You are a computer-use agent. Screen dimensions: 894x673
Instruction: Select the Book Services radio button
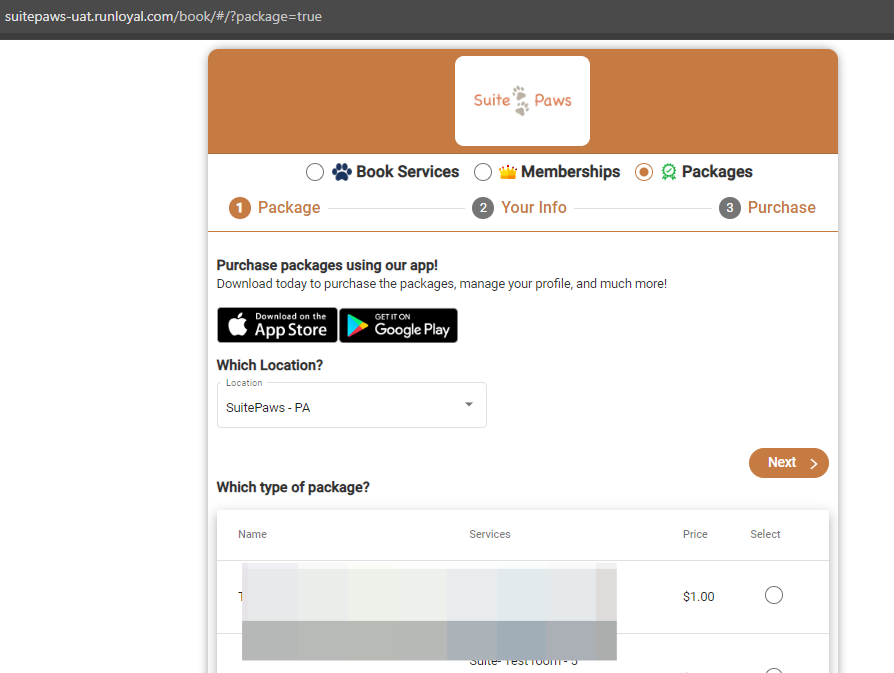coord(315,172)
